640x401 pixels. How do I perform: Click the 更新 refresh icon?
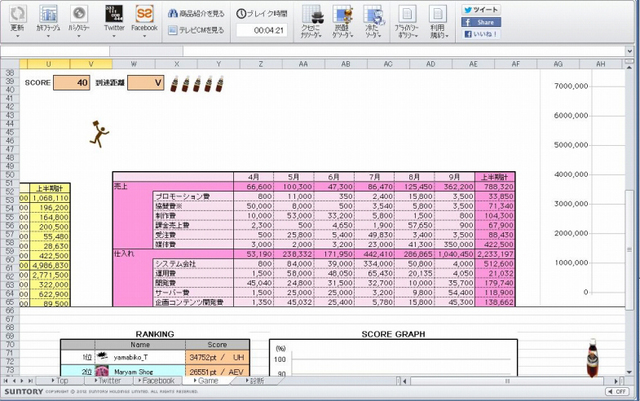[x=16, y=15]
